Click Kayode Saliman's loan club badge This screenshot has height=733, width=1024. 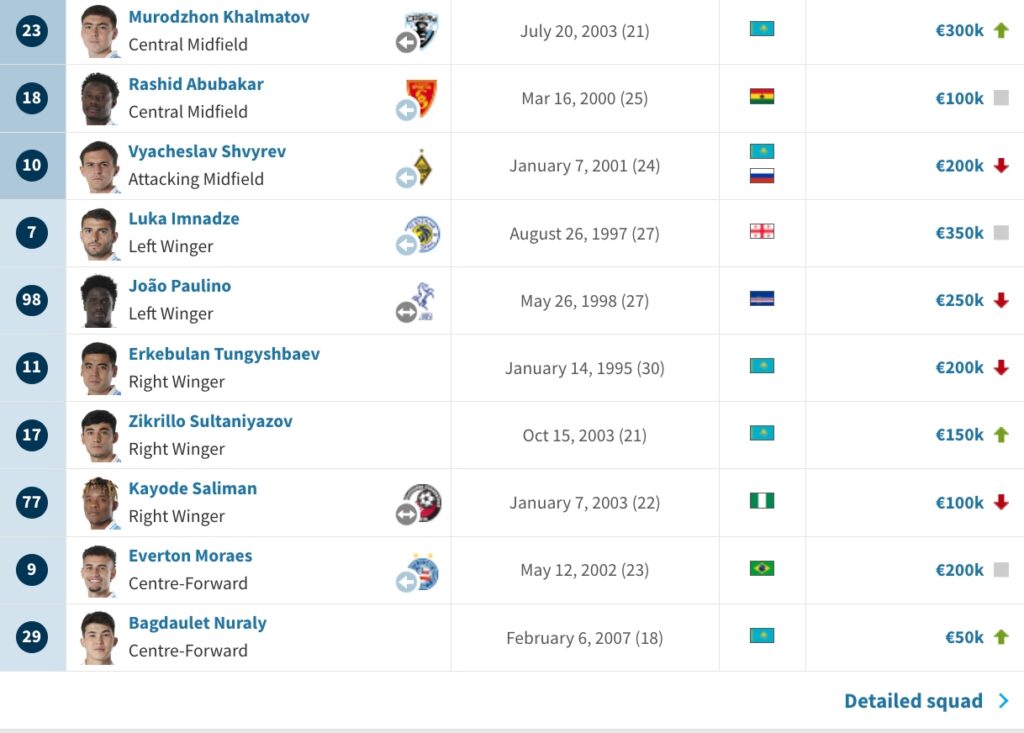tap(424, 503)
